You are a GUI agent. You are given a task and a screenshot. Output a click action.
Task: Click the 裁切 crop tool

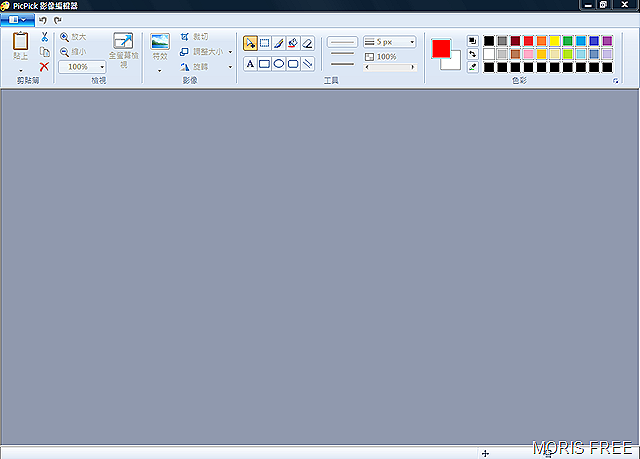tap(194, 37)
